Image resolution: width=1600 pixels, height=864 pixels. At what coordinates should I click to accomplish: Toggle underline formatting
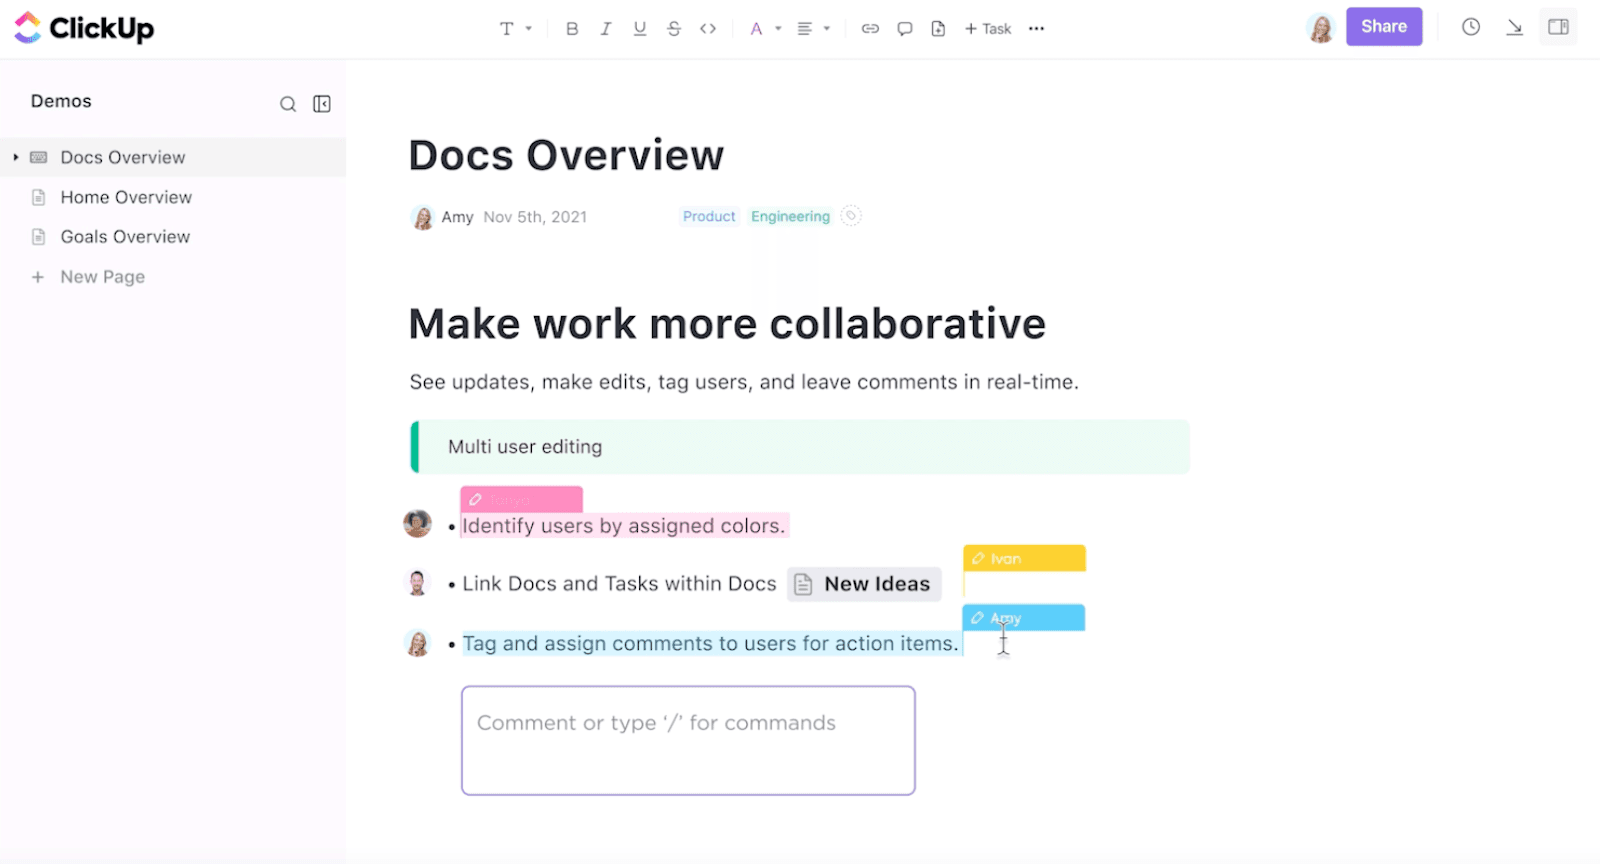pos(640,29)
